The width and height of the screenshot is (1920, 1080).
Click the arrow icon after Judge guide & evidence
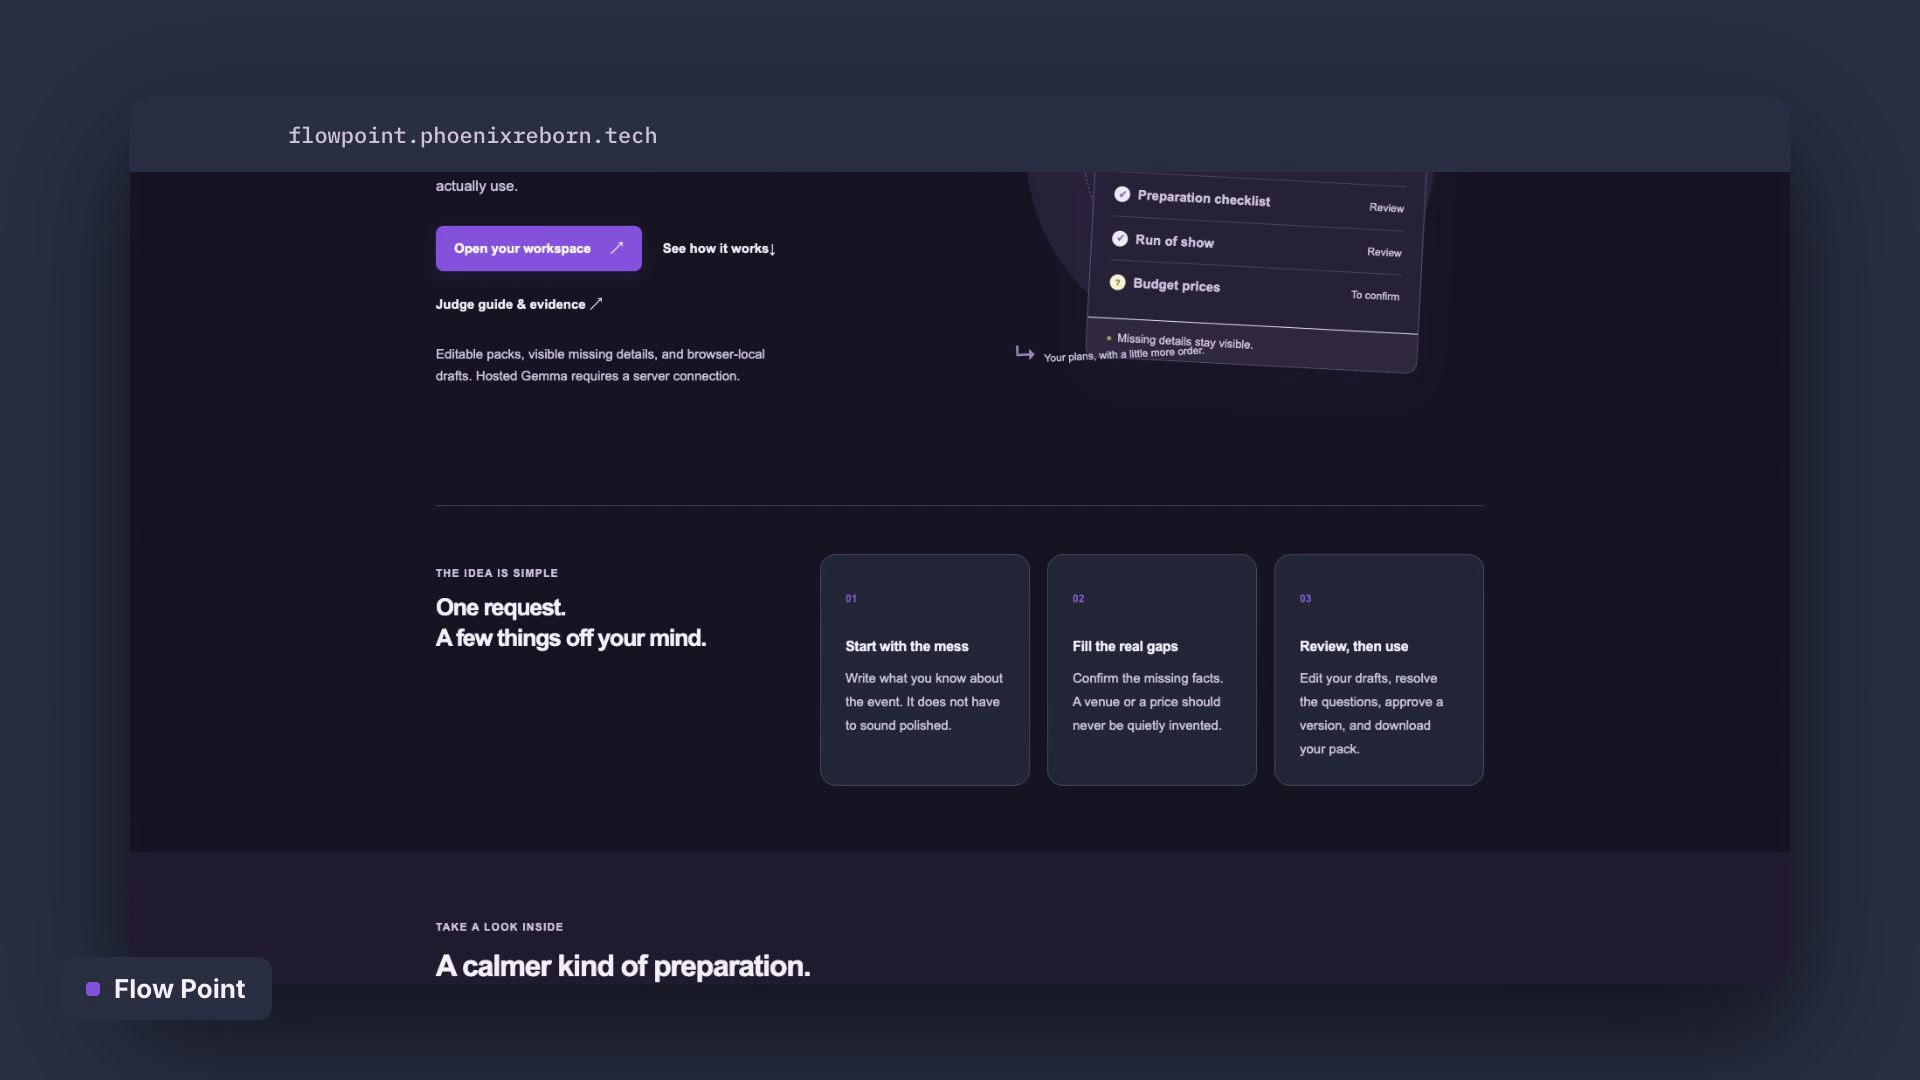click(x=596, y=304)
